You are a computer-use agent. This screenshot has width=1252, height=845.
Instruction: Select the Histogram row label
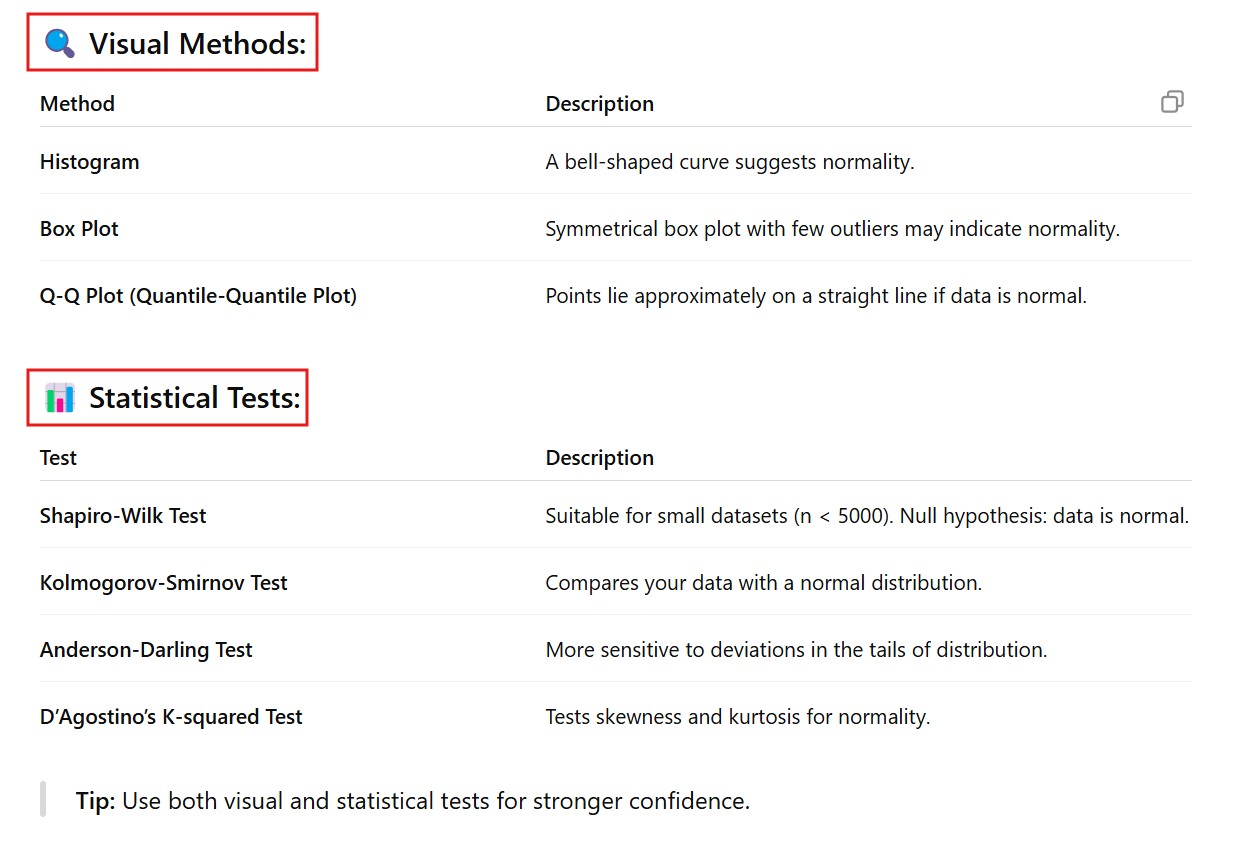(90, 162)
